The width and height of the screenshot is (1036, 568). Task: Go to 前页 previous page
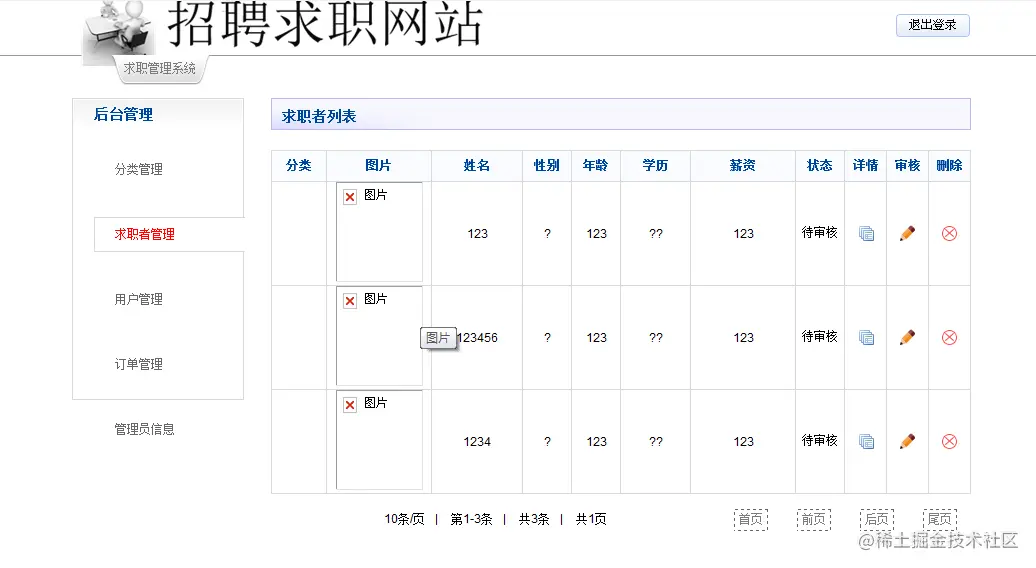814,520
